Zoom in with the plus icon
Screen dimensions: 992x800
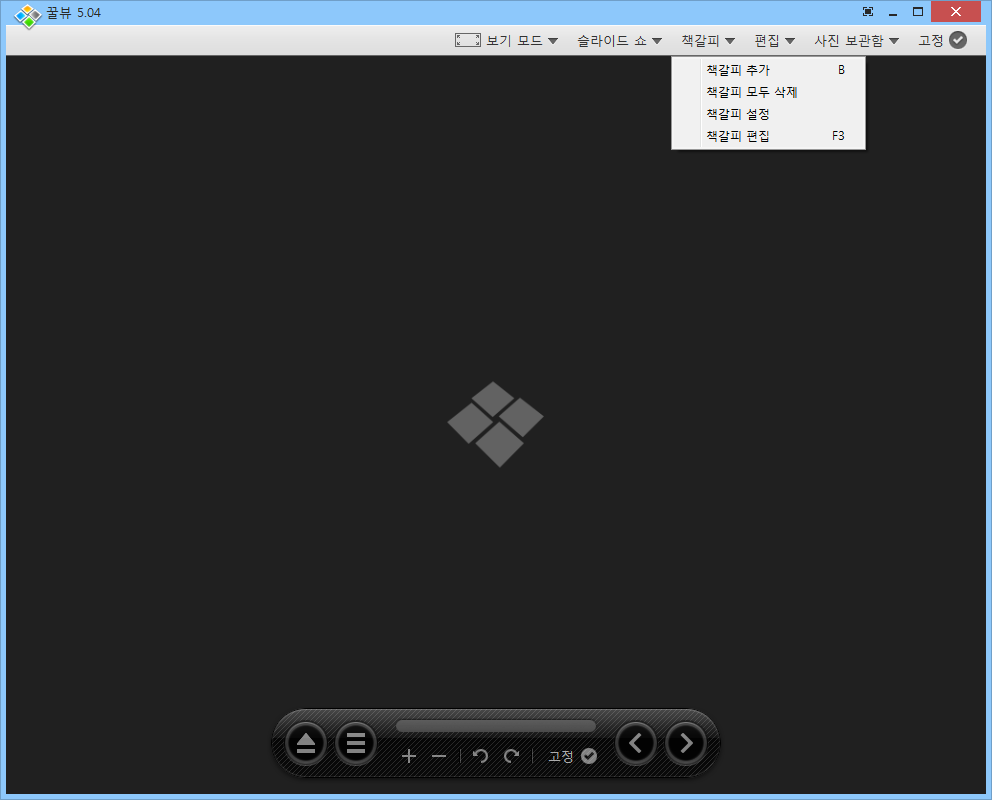tap(409, 756)
